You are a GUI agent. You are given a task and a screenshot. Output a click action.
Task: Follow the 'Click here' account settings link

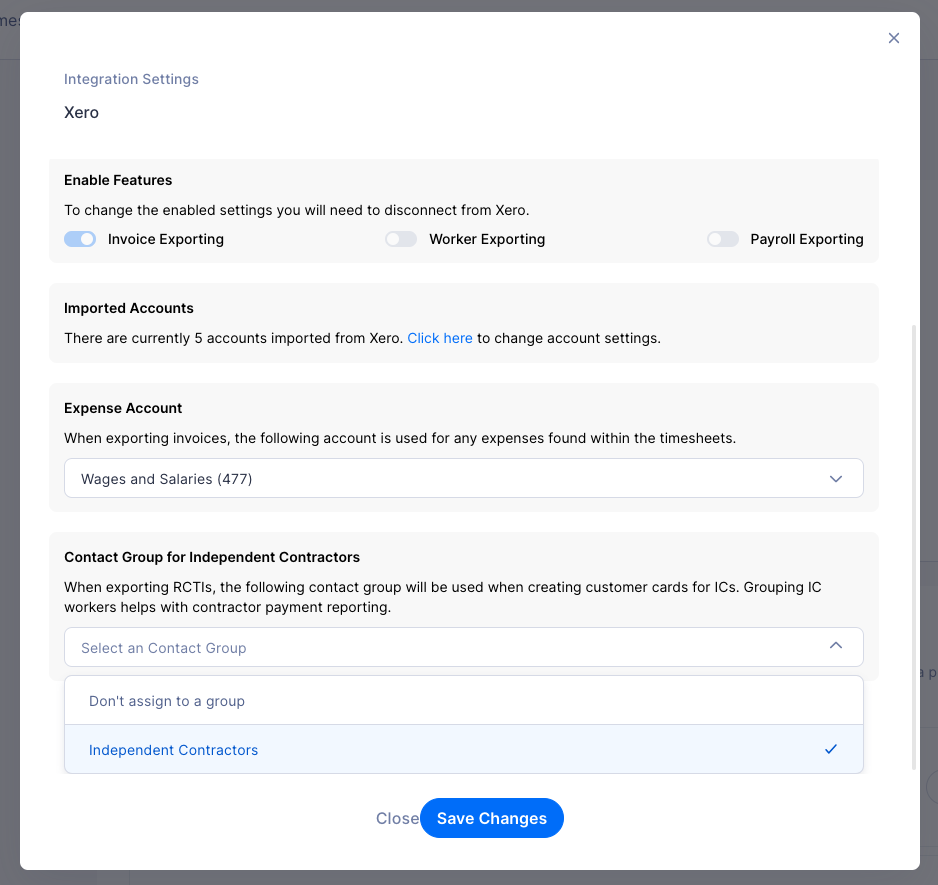pyautogui.click(x=440, y=338)
